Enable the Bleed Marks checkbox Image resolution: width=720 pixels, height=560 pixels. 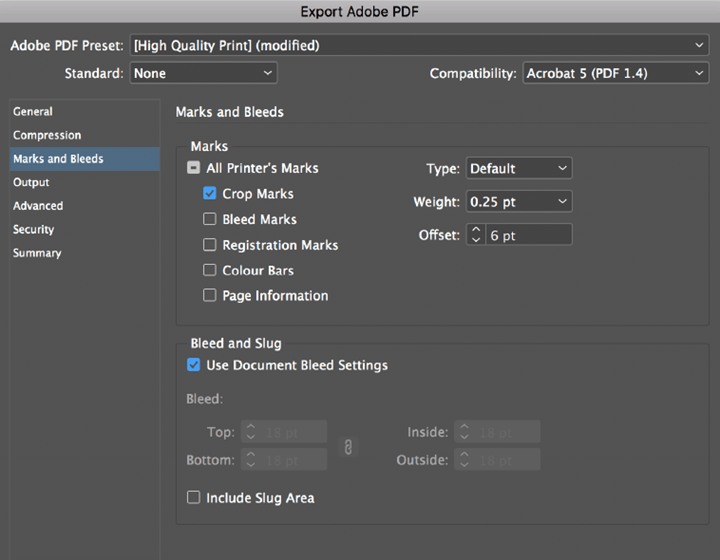point(210,220)
